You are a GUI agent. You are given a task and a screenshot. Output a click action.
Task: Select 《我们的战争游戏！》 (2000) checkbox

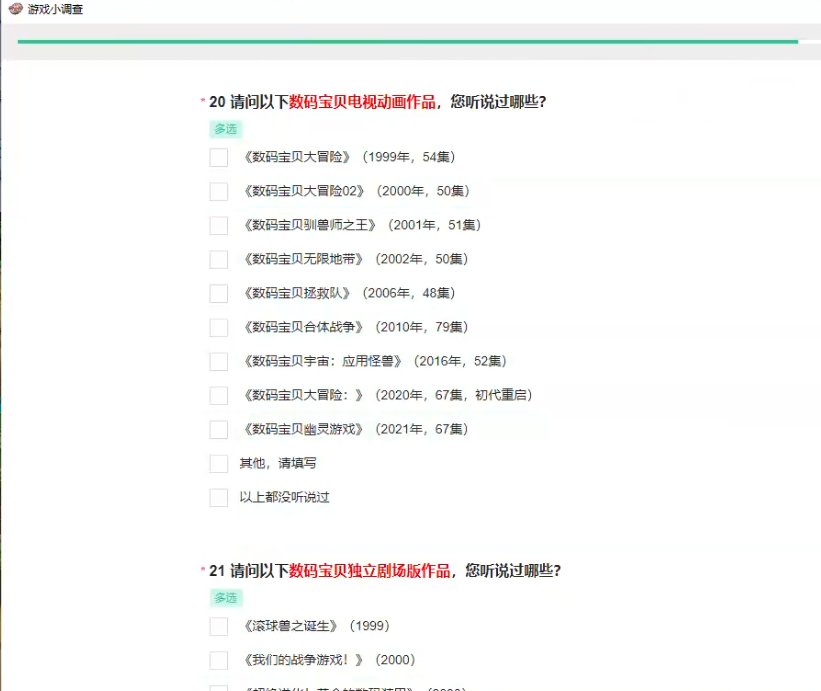tap(218, 660)
